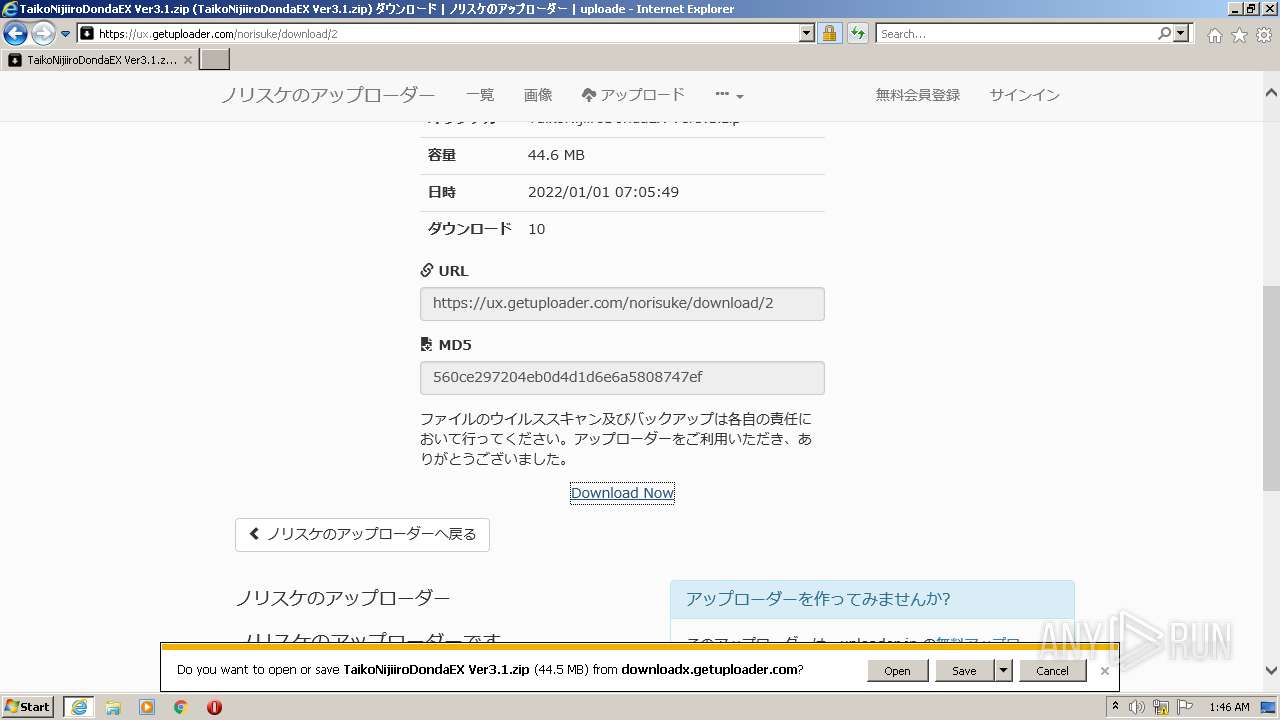Click the page scroll up arrow
This screenshot has width=1280, height=720.
click(x=1271, y=93)
